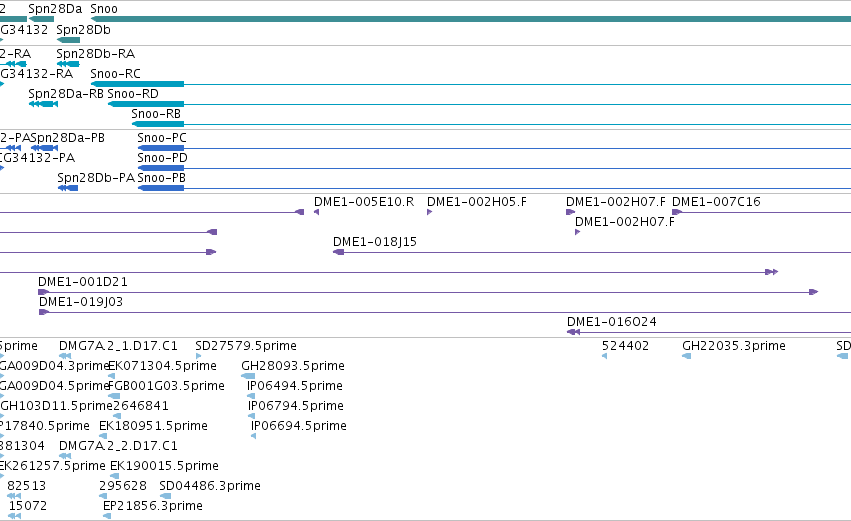Viewport: 851px width, 521px height.
Task: Click the SD27579.5prime EST label
Action: [x=246, y=346]
